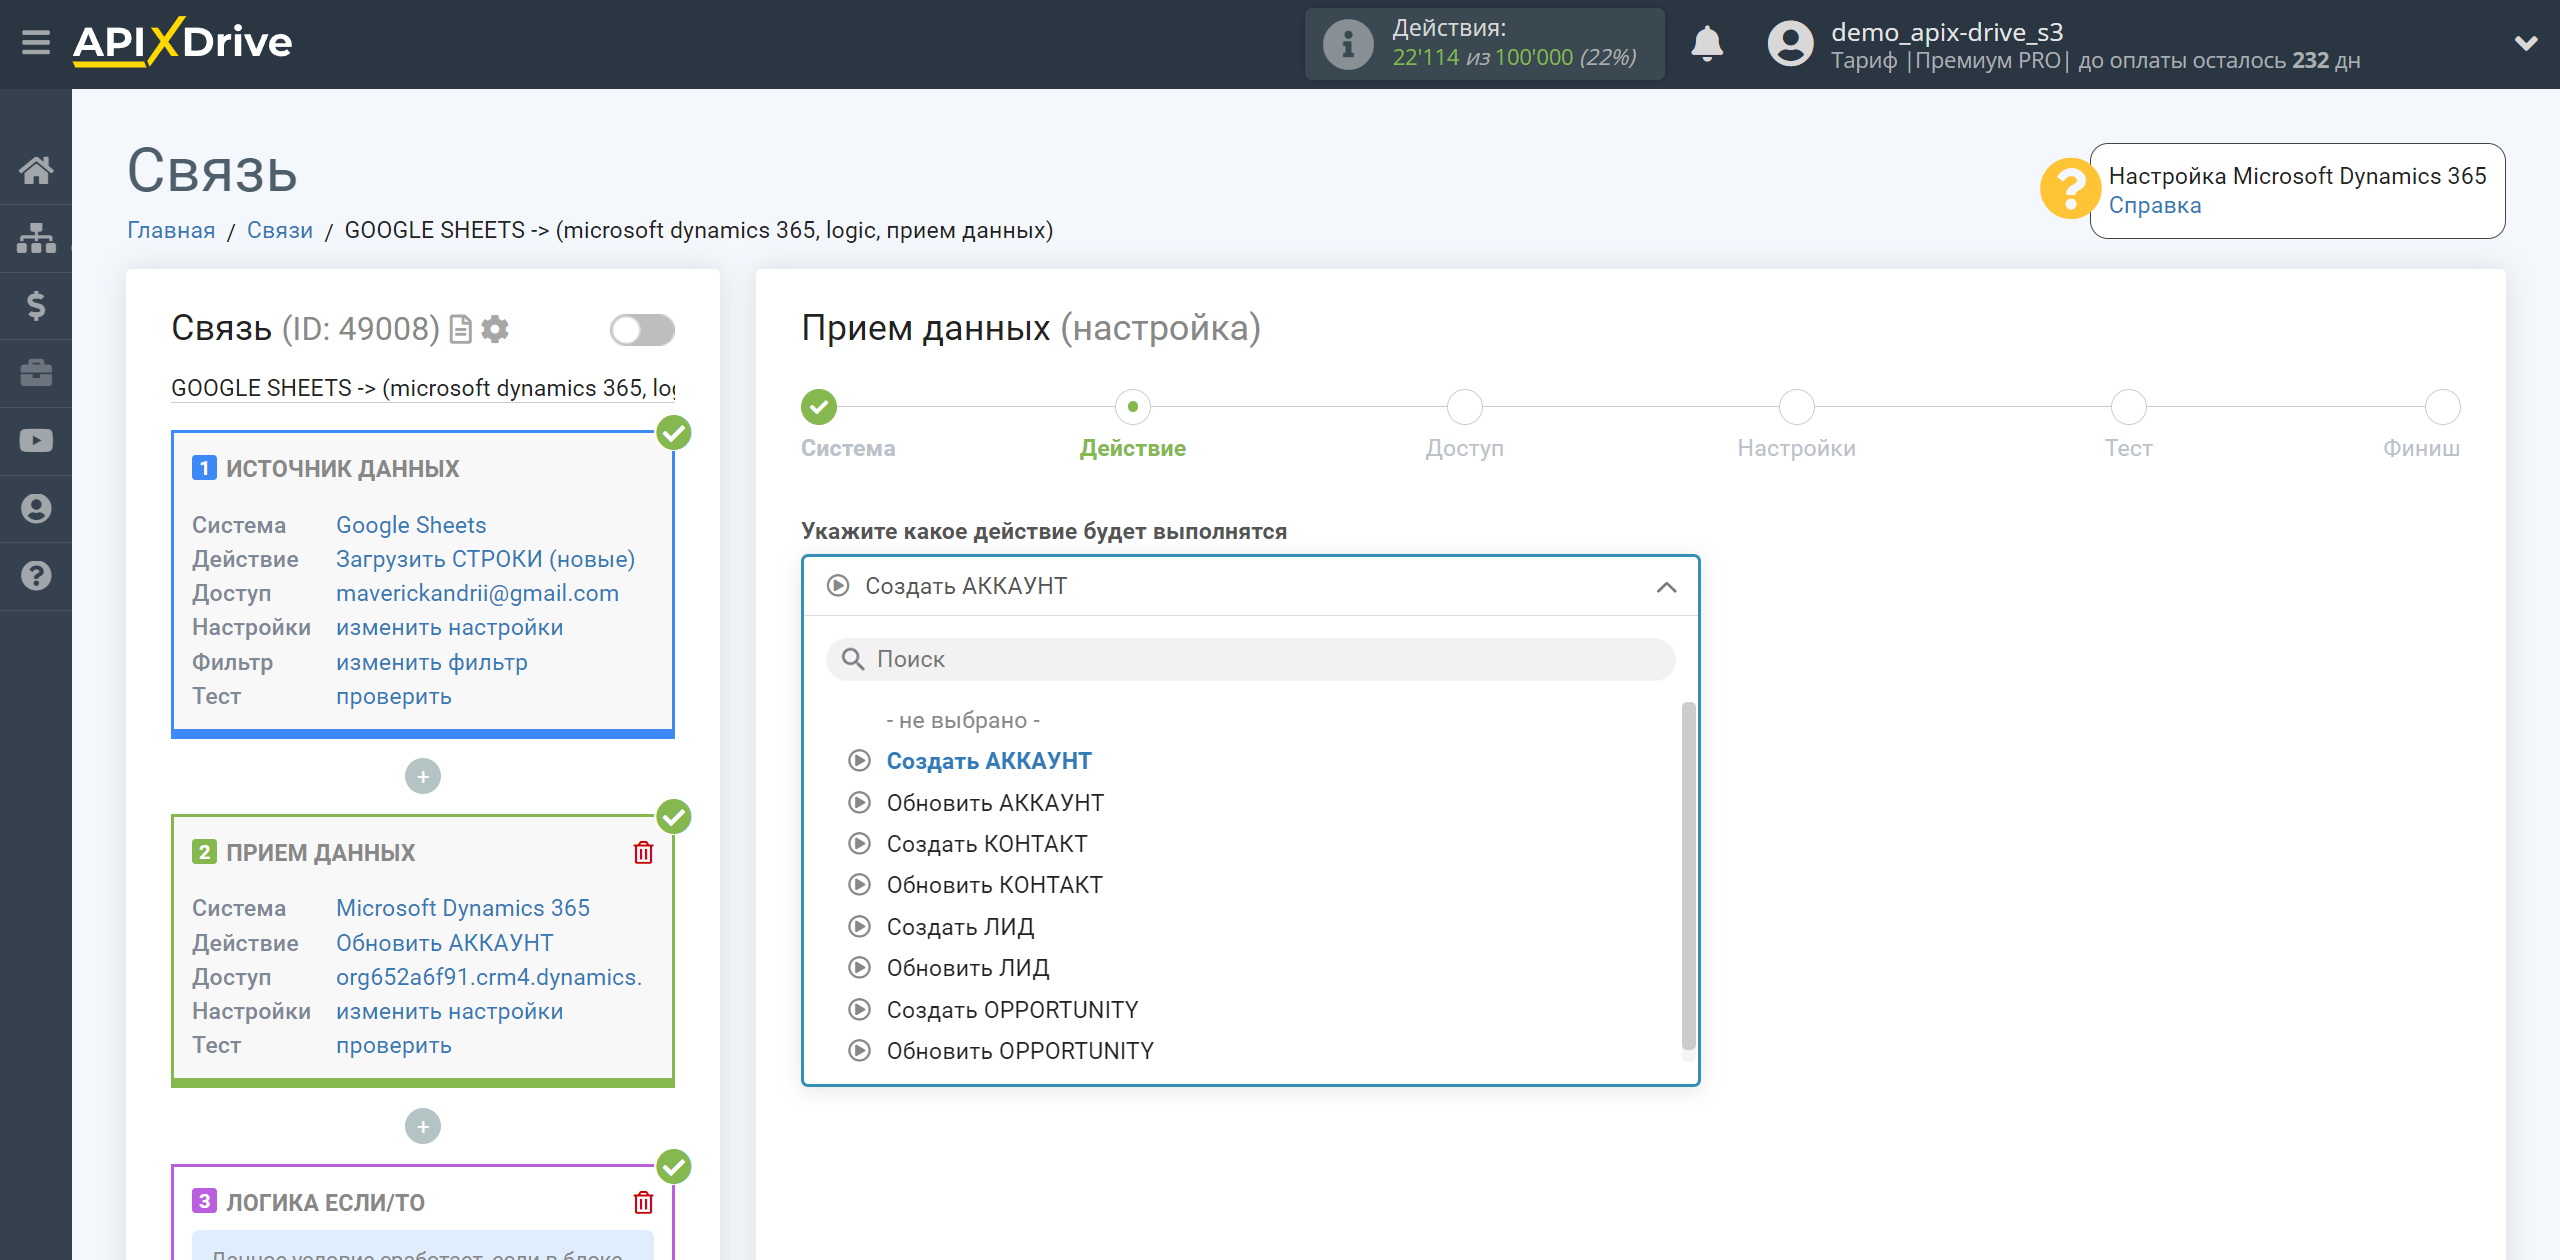The height and width of the screenshot is (1260, 2560).
Task: Go to Главная breadcrumb
Action: tap(171, 231)
